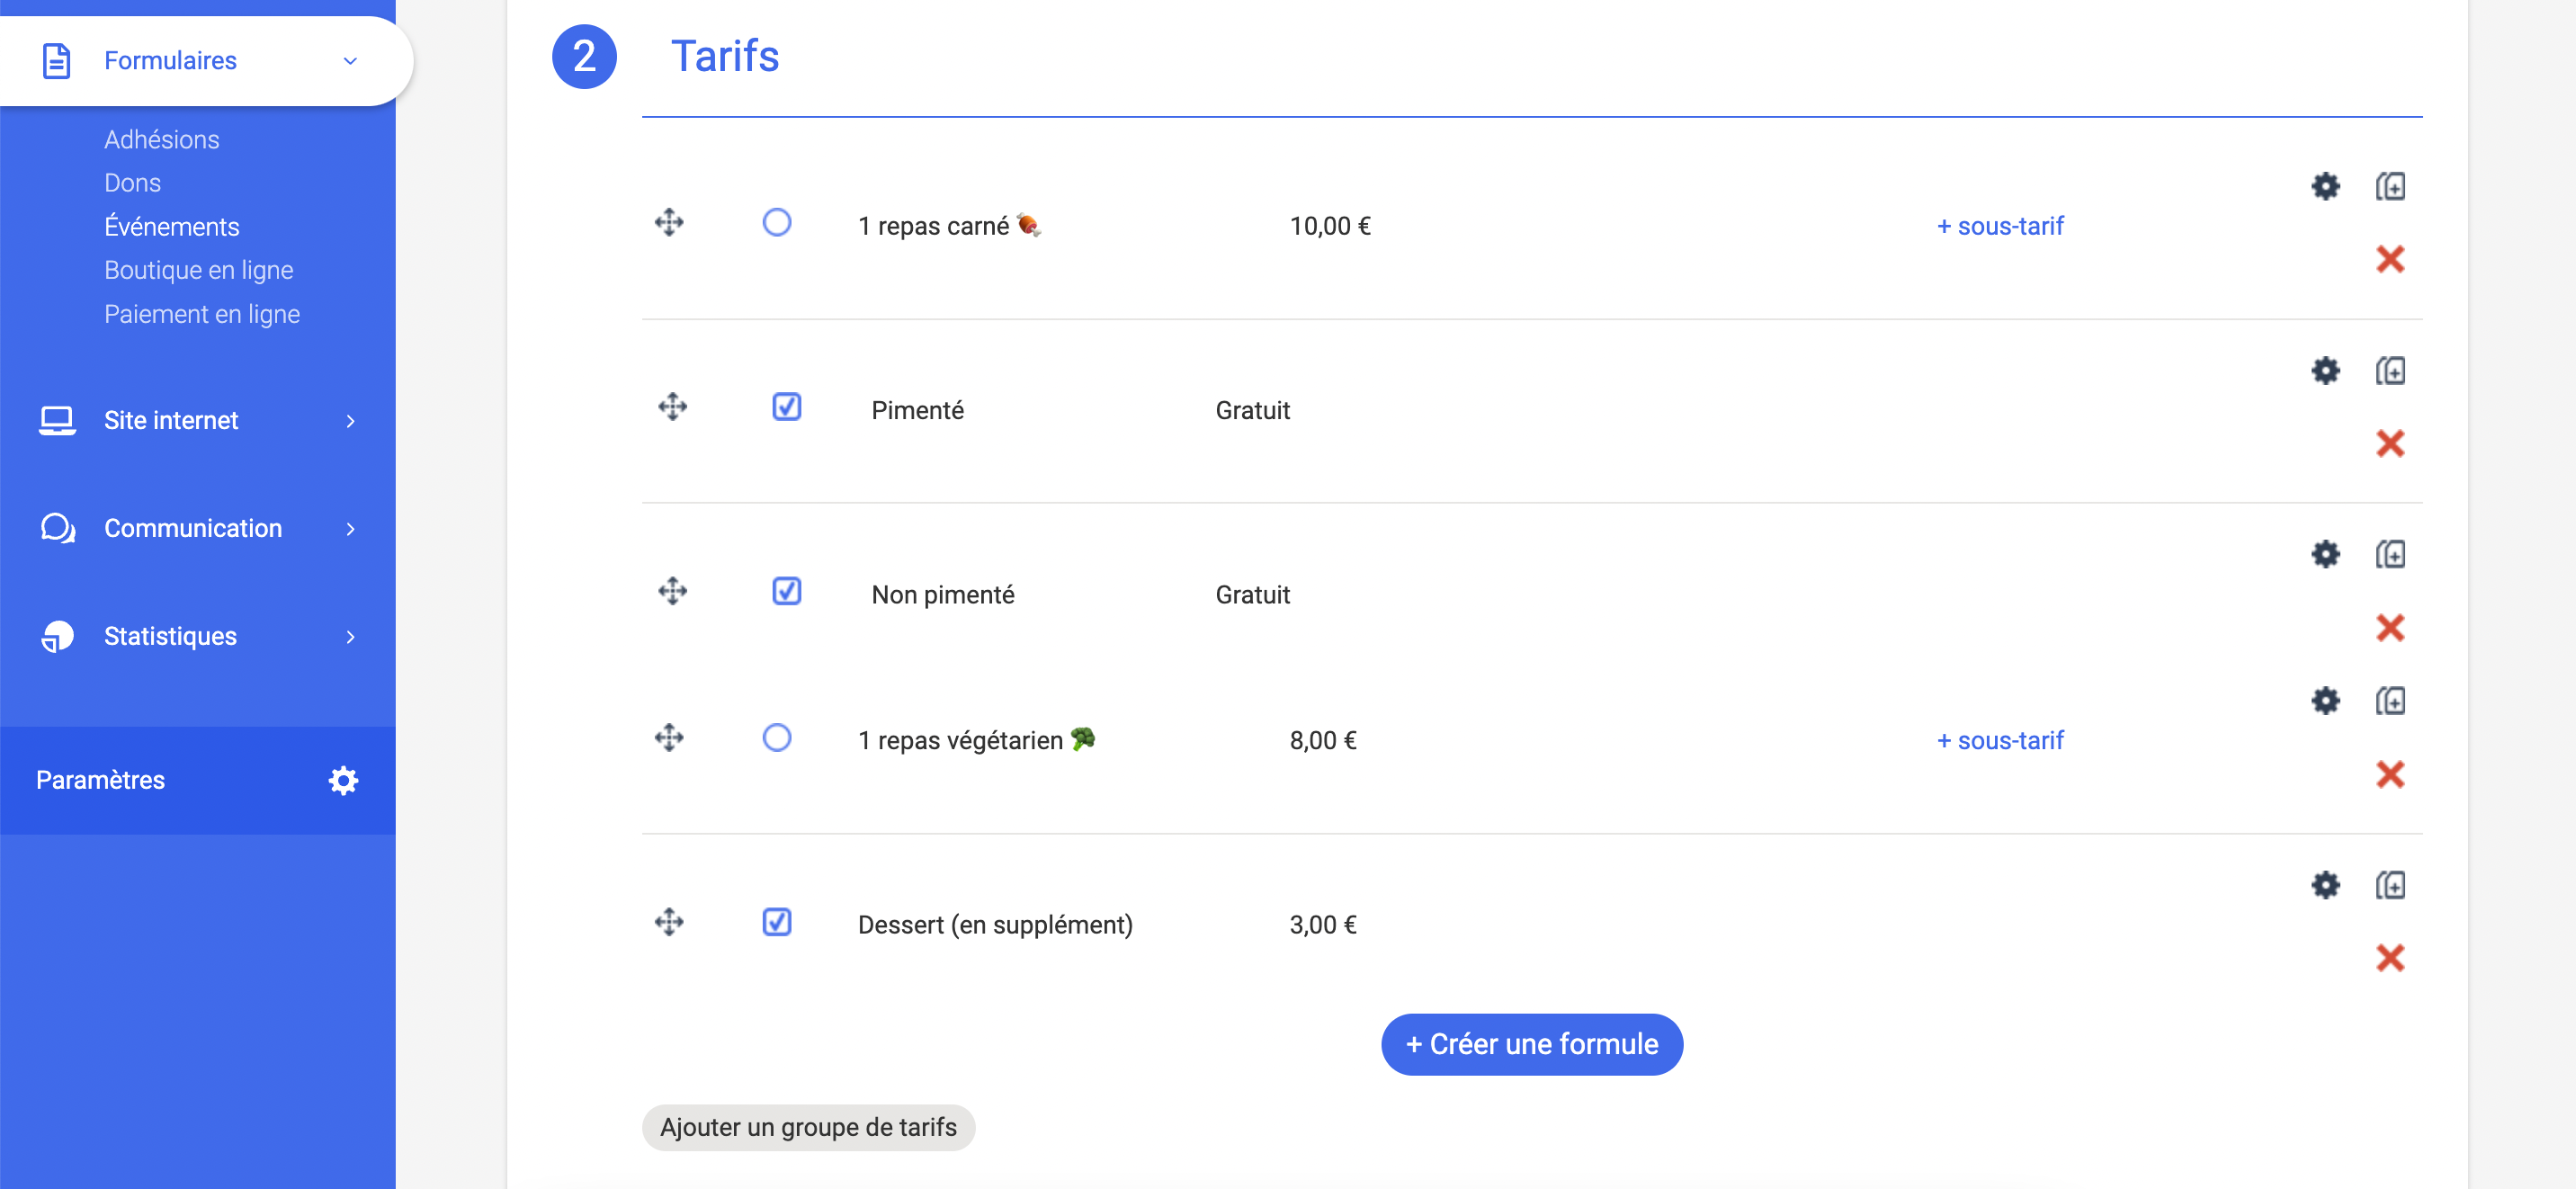The height and width of the screenshot is (1189, 2576).
Task: Click the 3,00 € price
Action: click(1323, 925)
